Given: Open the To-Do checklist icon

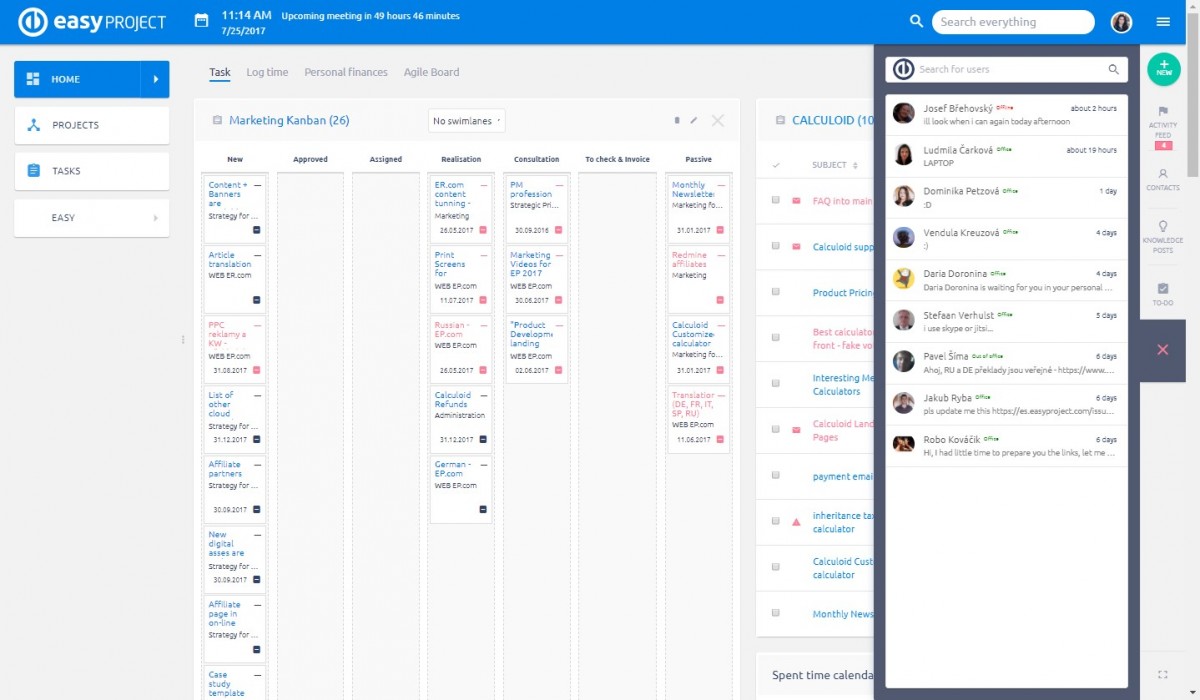Looking at the screenshot, I should [x=1162, y=289].
